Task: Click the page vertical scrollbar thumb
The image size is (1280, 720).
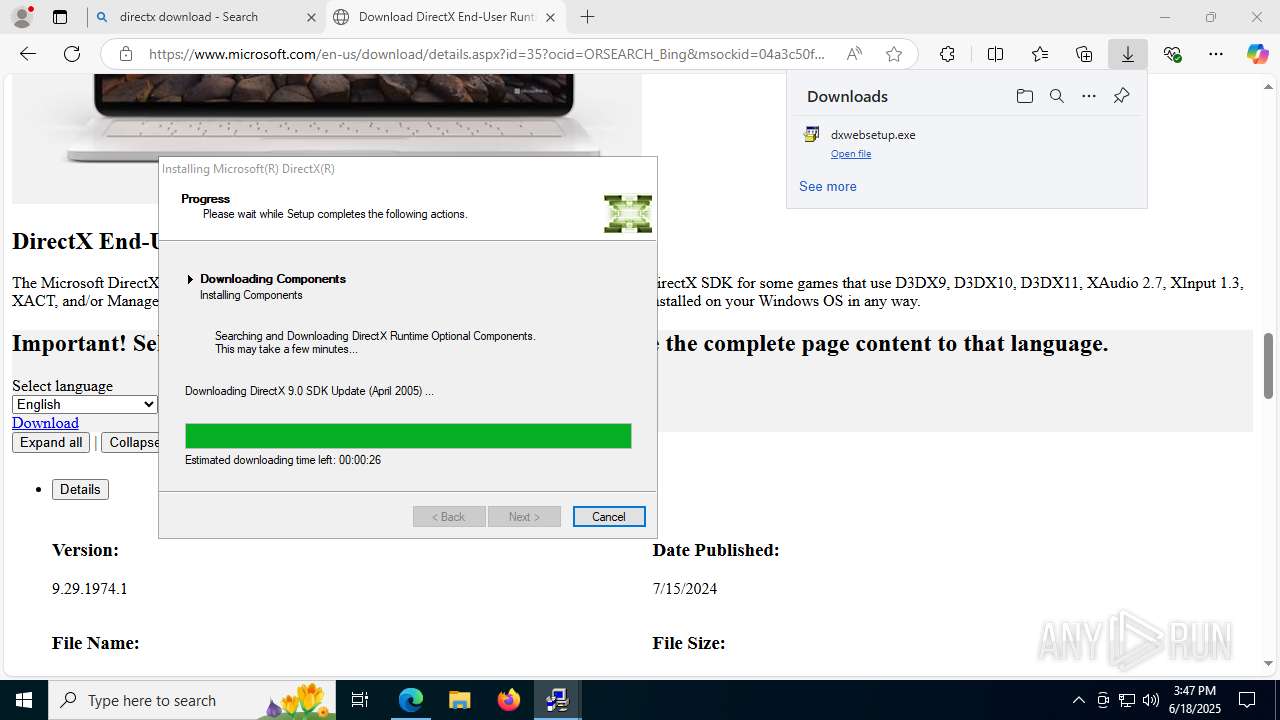Action: coord(1268,366)
